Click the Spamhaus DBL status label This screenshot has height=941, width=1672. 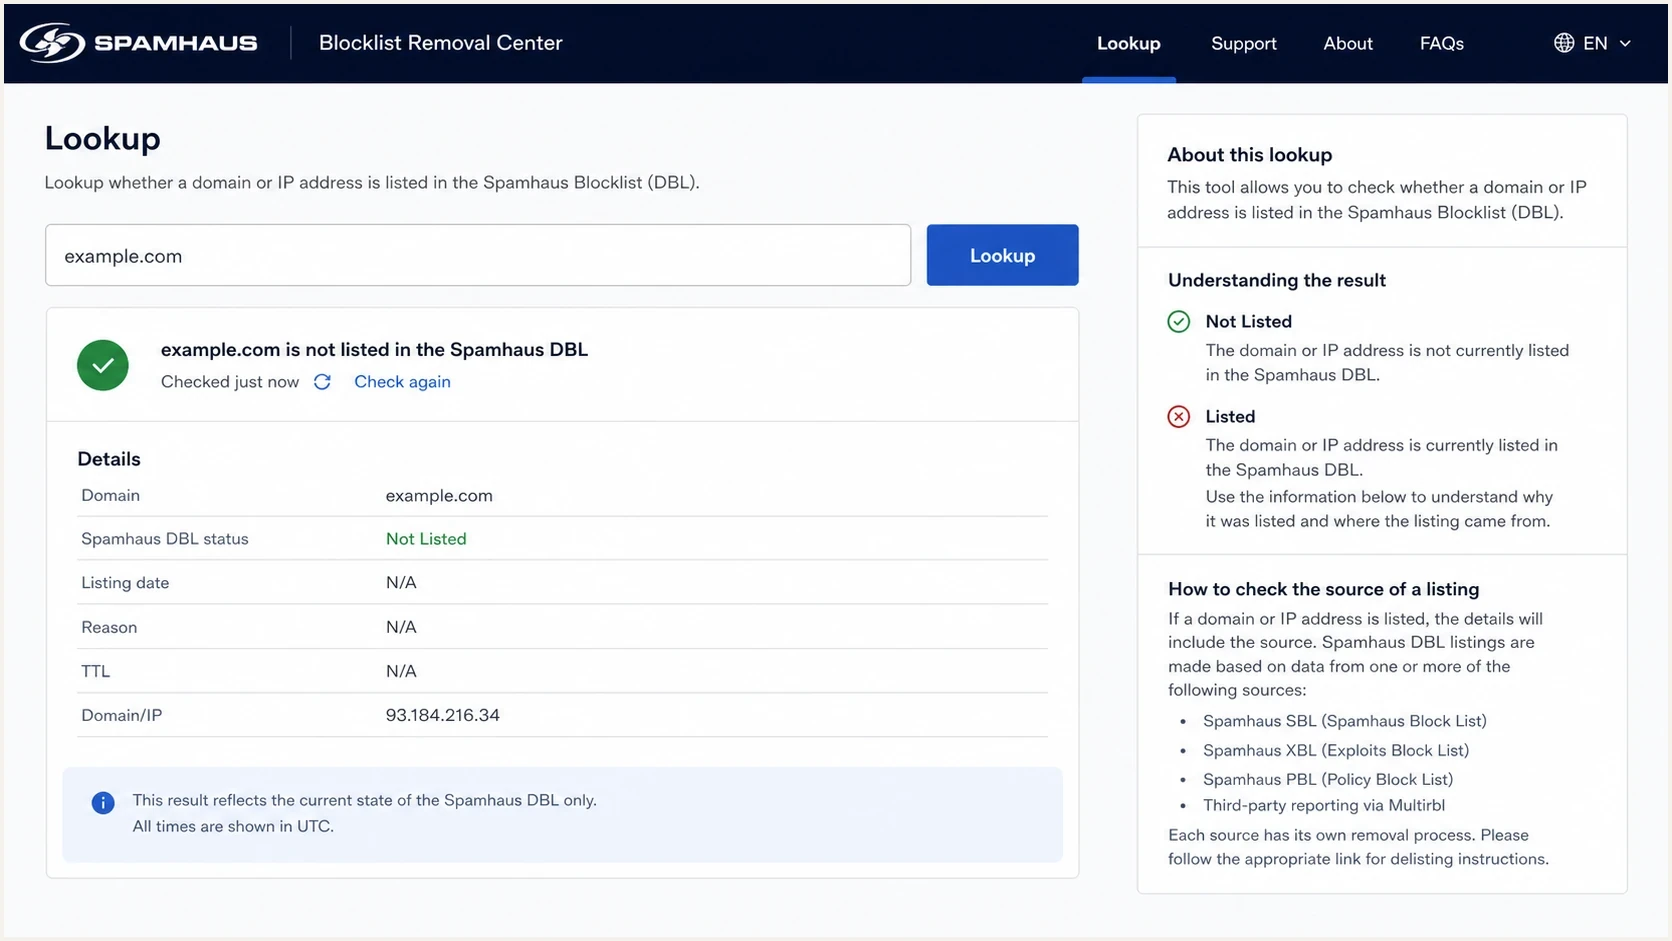[x=165, y=539]
